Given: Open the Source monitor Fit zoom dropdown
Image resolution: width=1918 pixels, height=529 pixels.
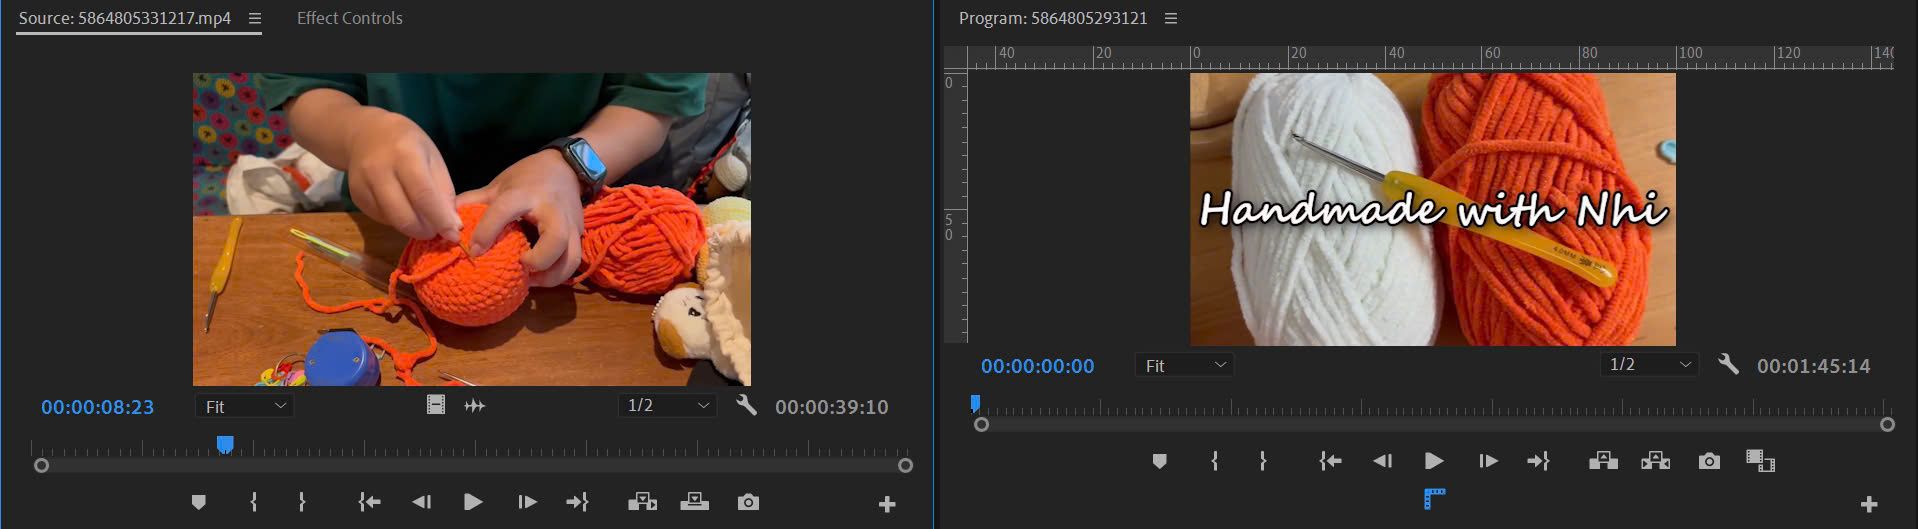Looking at the screenshot, I should pyautogui.click(x=245, y=406).
